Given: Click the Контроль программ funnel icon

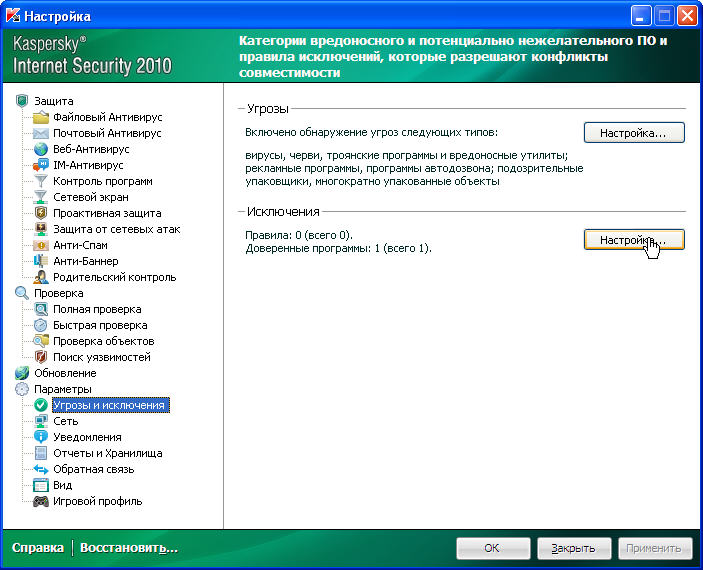Looking at the screenshot, I should tap(41, 181).
